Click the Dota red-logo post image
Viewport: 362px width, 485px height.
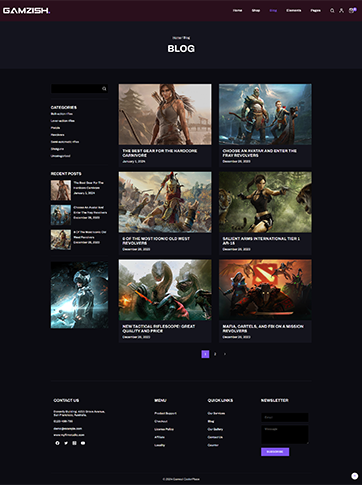coord(265,290)
